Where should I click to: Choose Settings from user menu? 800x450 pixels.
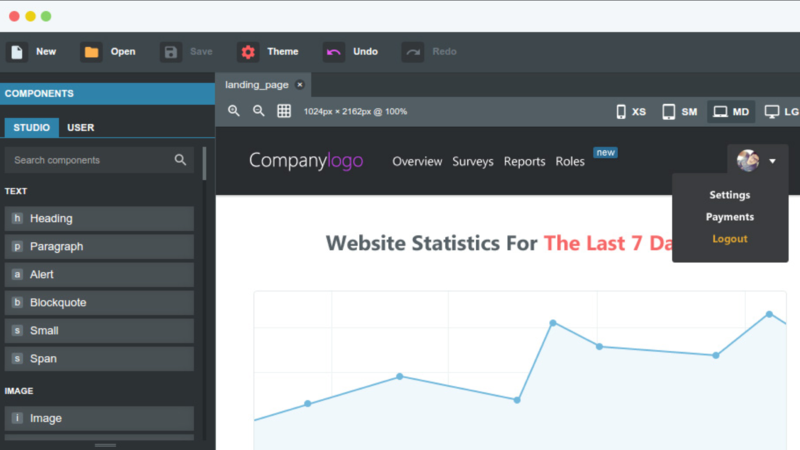[730, 195]
